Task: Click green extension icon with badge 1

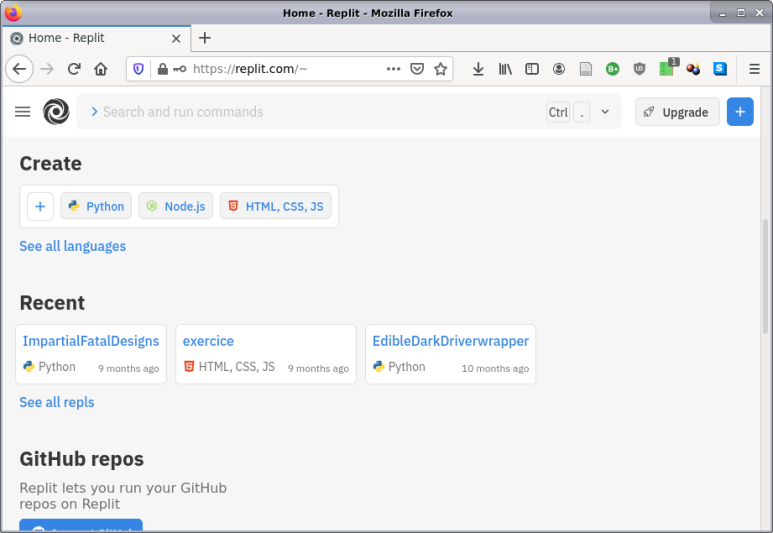Action: coord(668,68)
